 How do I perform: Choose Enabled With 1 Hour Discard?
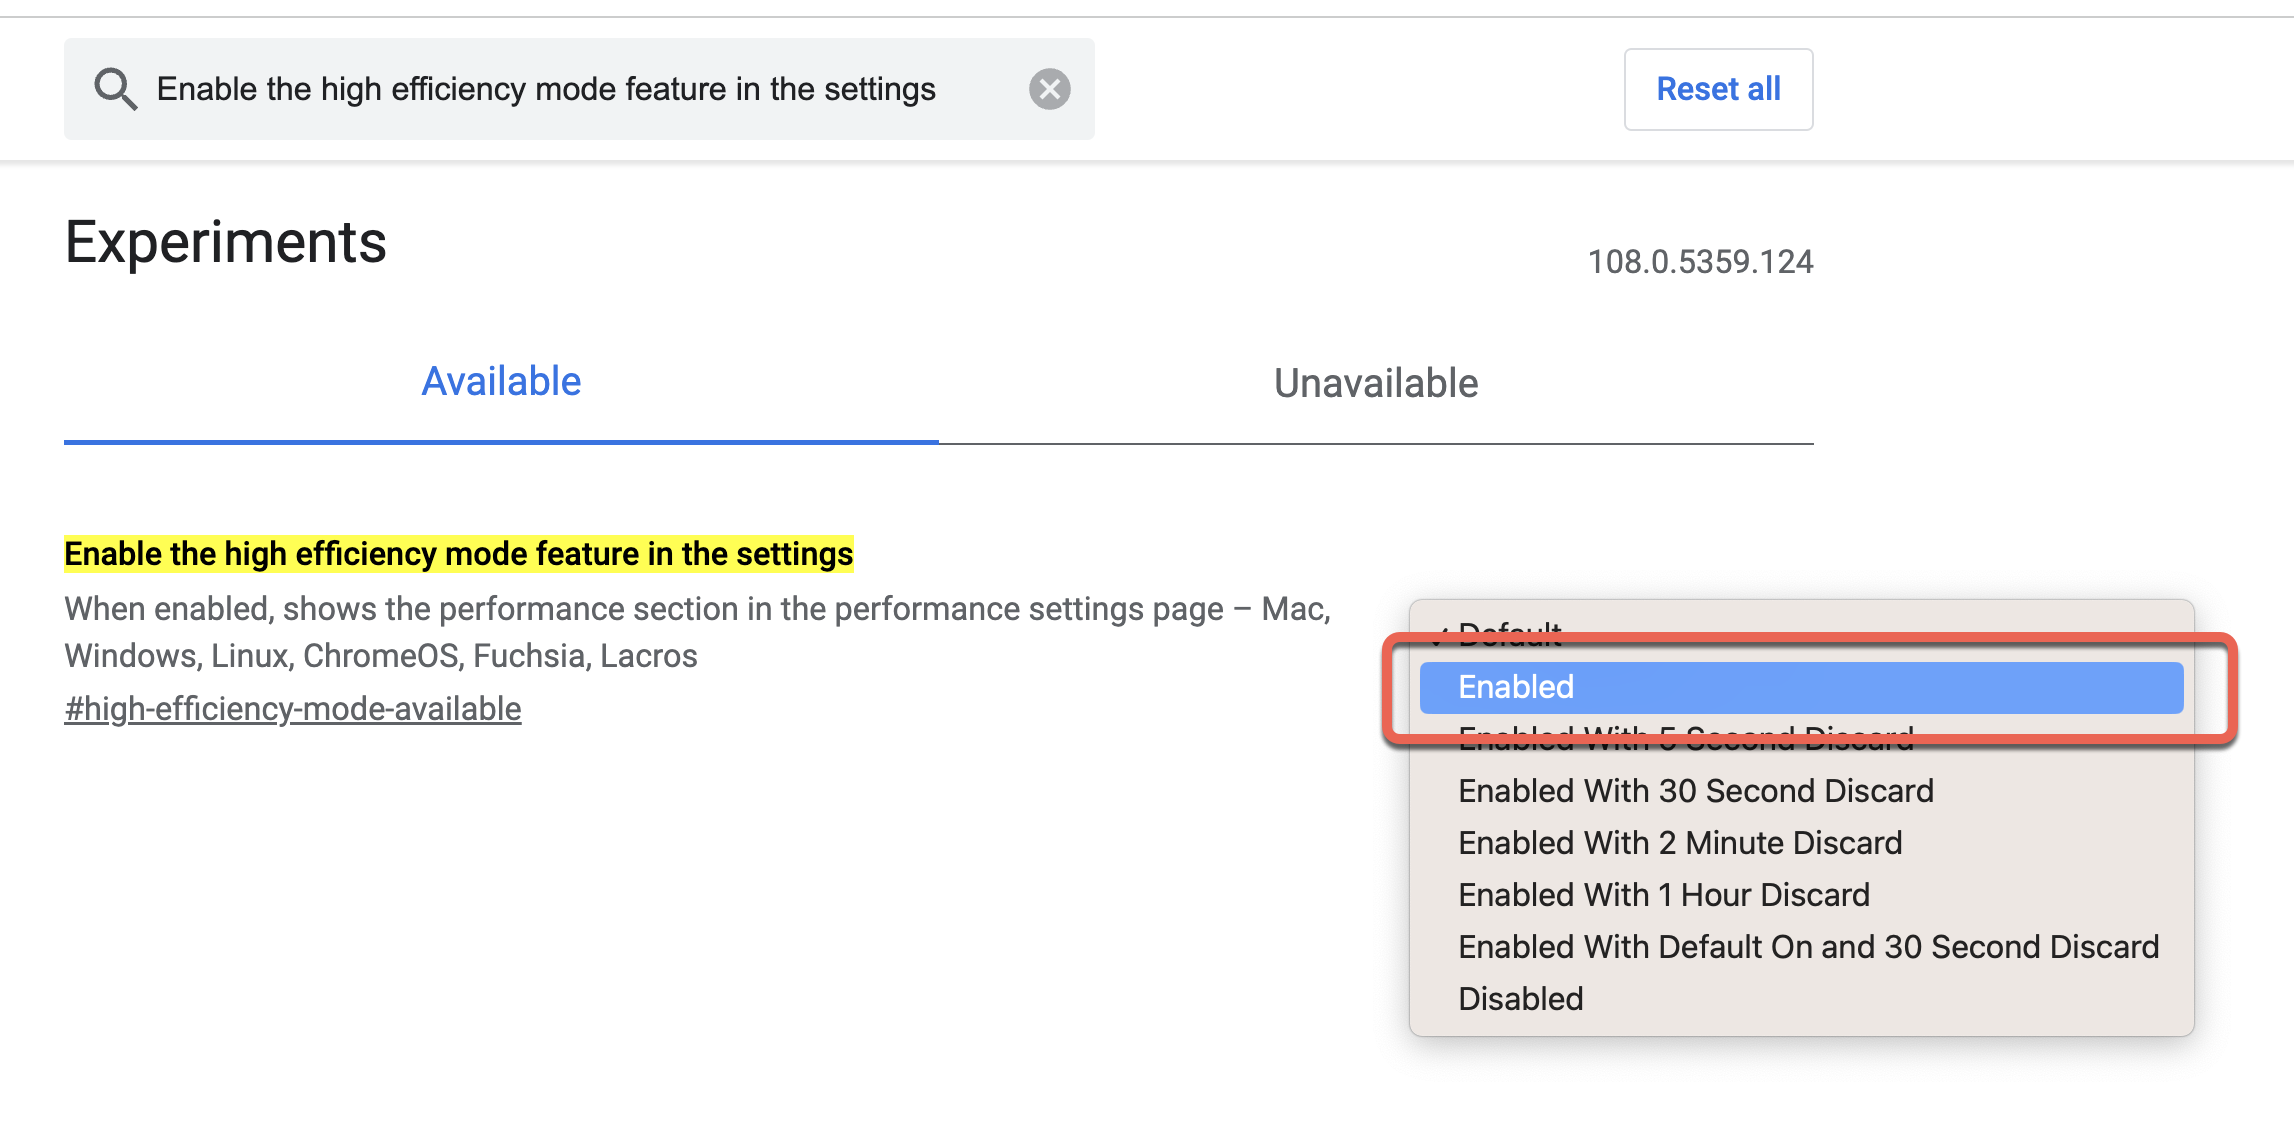[1663, 895]
